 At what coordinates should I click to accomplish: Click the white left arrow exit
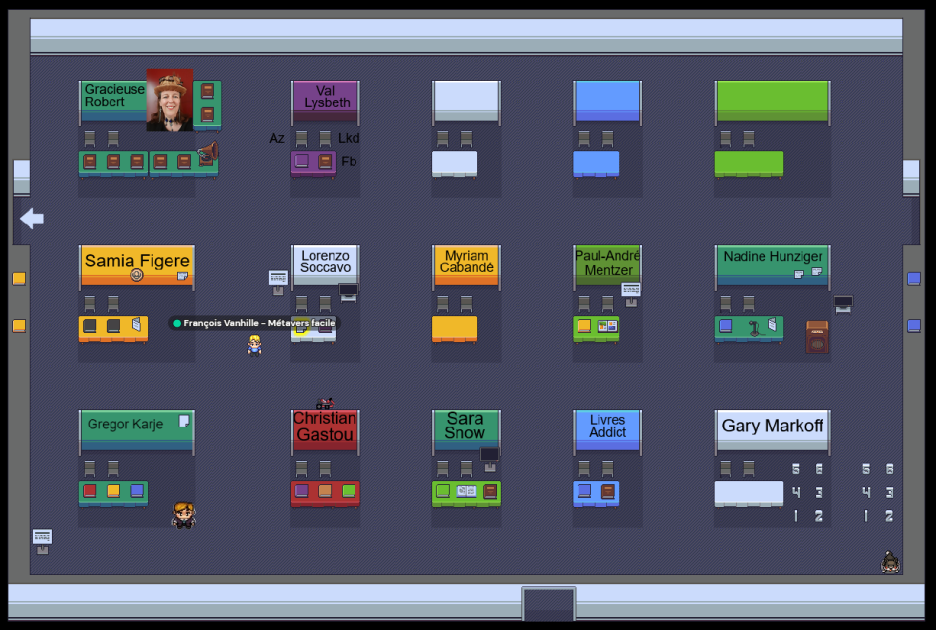point(32,219)
